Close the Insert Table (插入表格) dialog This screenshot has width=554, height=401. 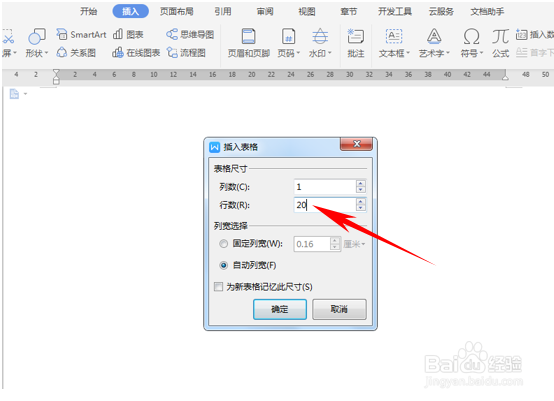(x=356, y=144)
